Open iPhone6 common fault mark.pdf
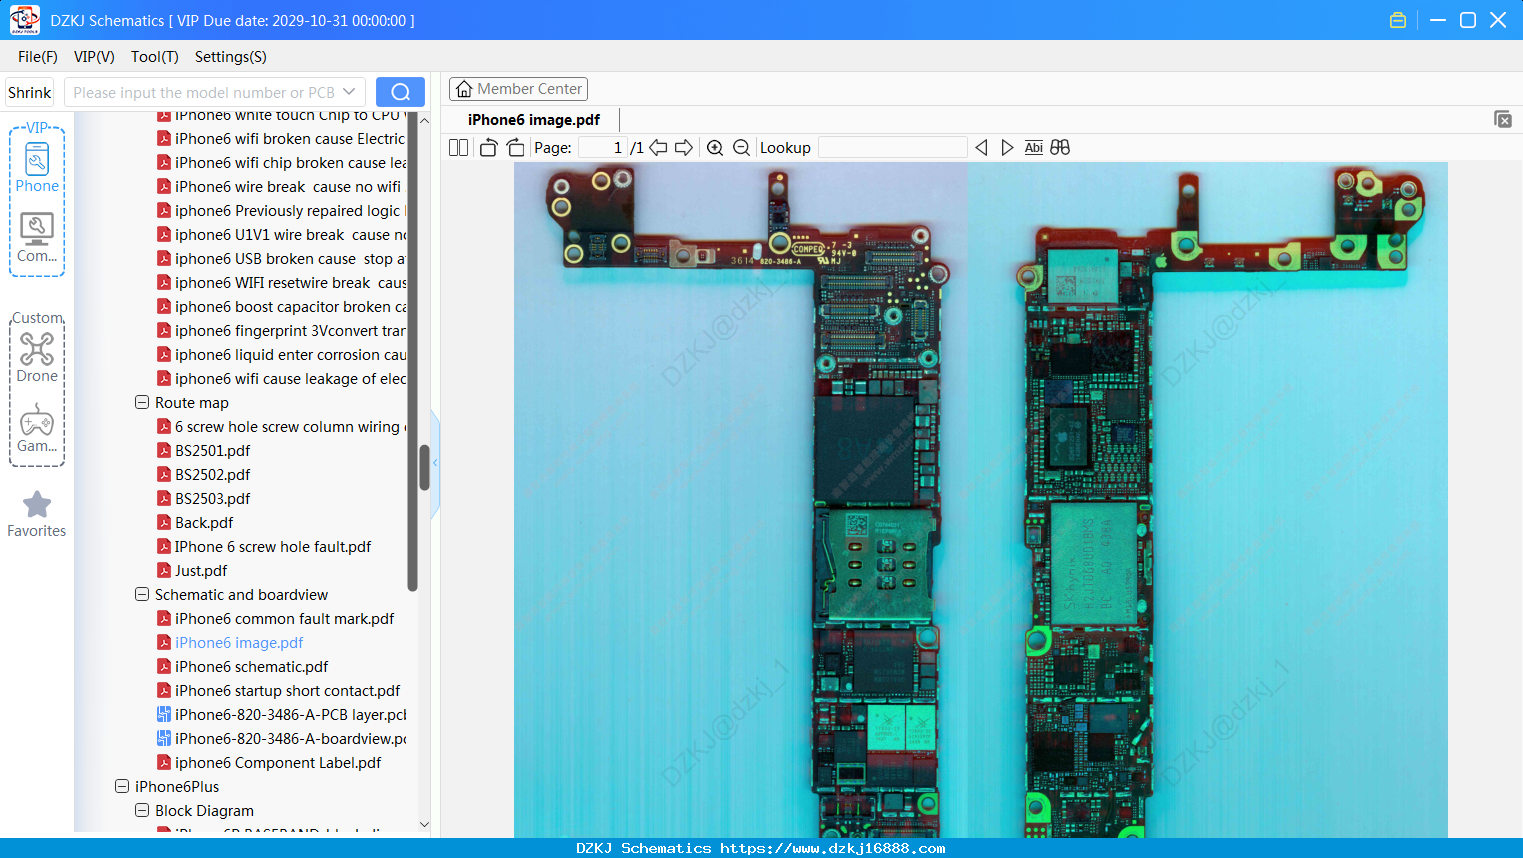This screenshot has width=1523, height=858. click(x=275, y=619)
